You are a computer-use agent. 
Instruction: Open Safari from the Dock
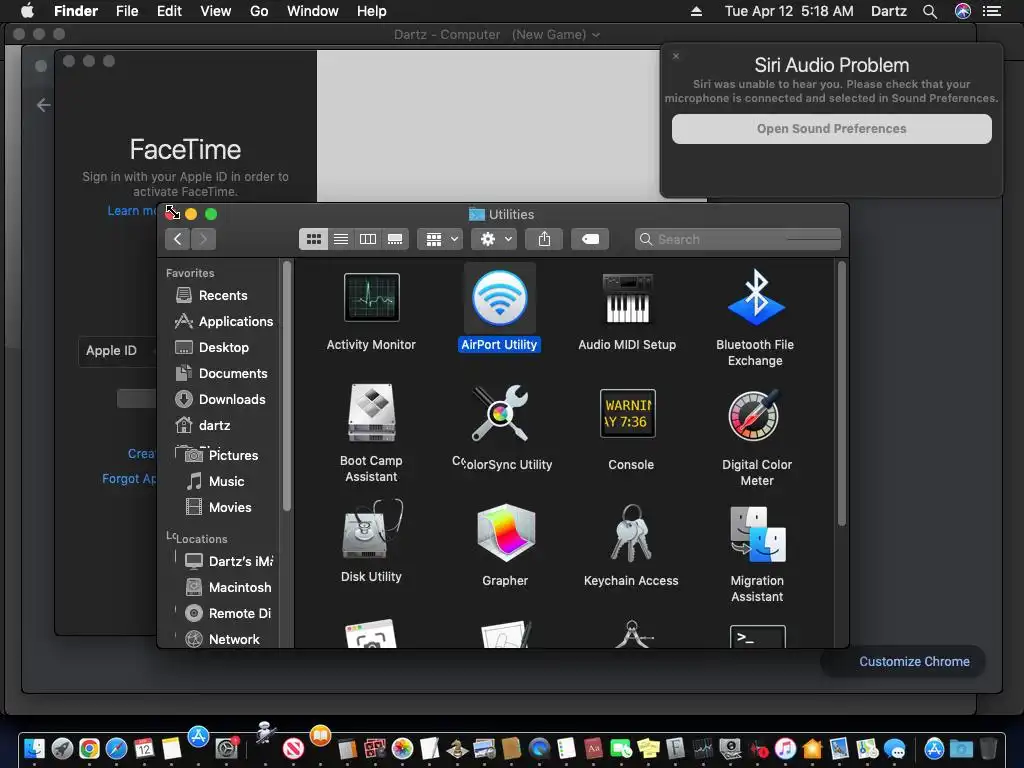click(116, 748)
